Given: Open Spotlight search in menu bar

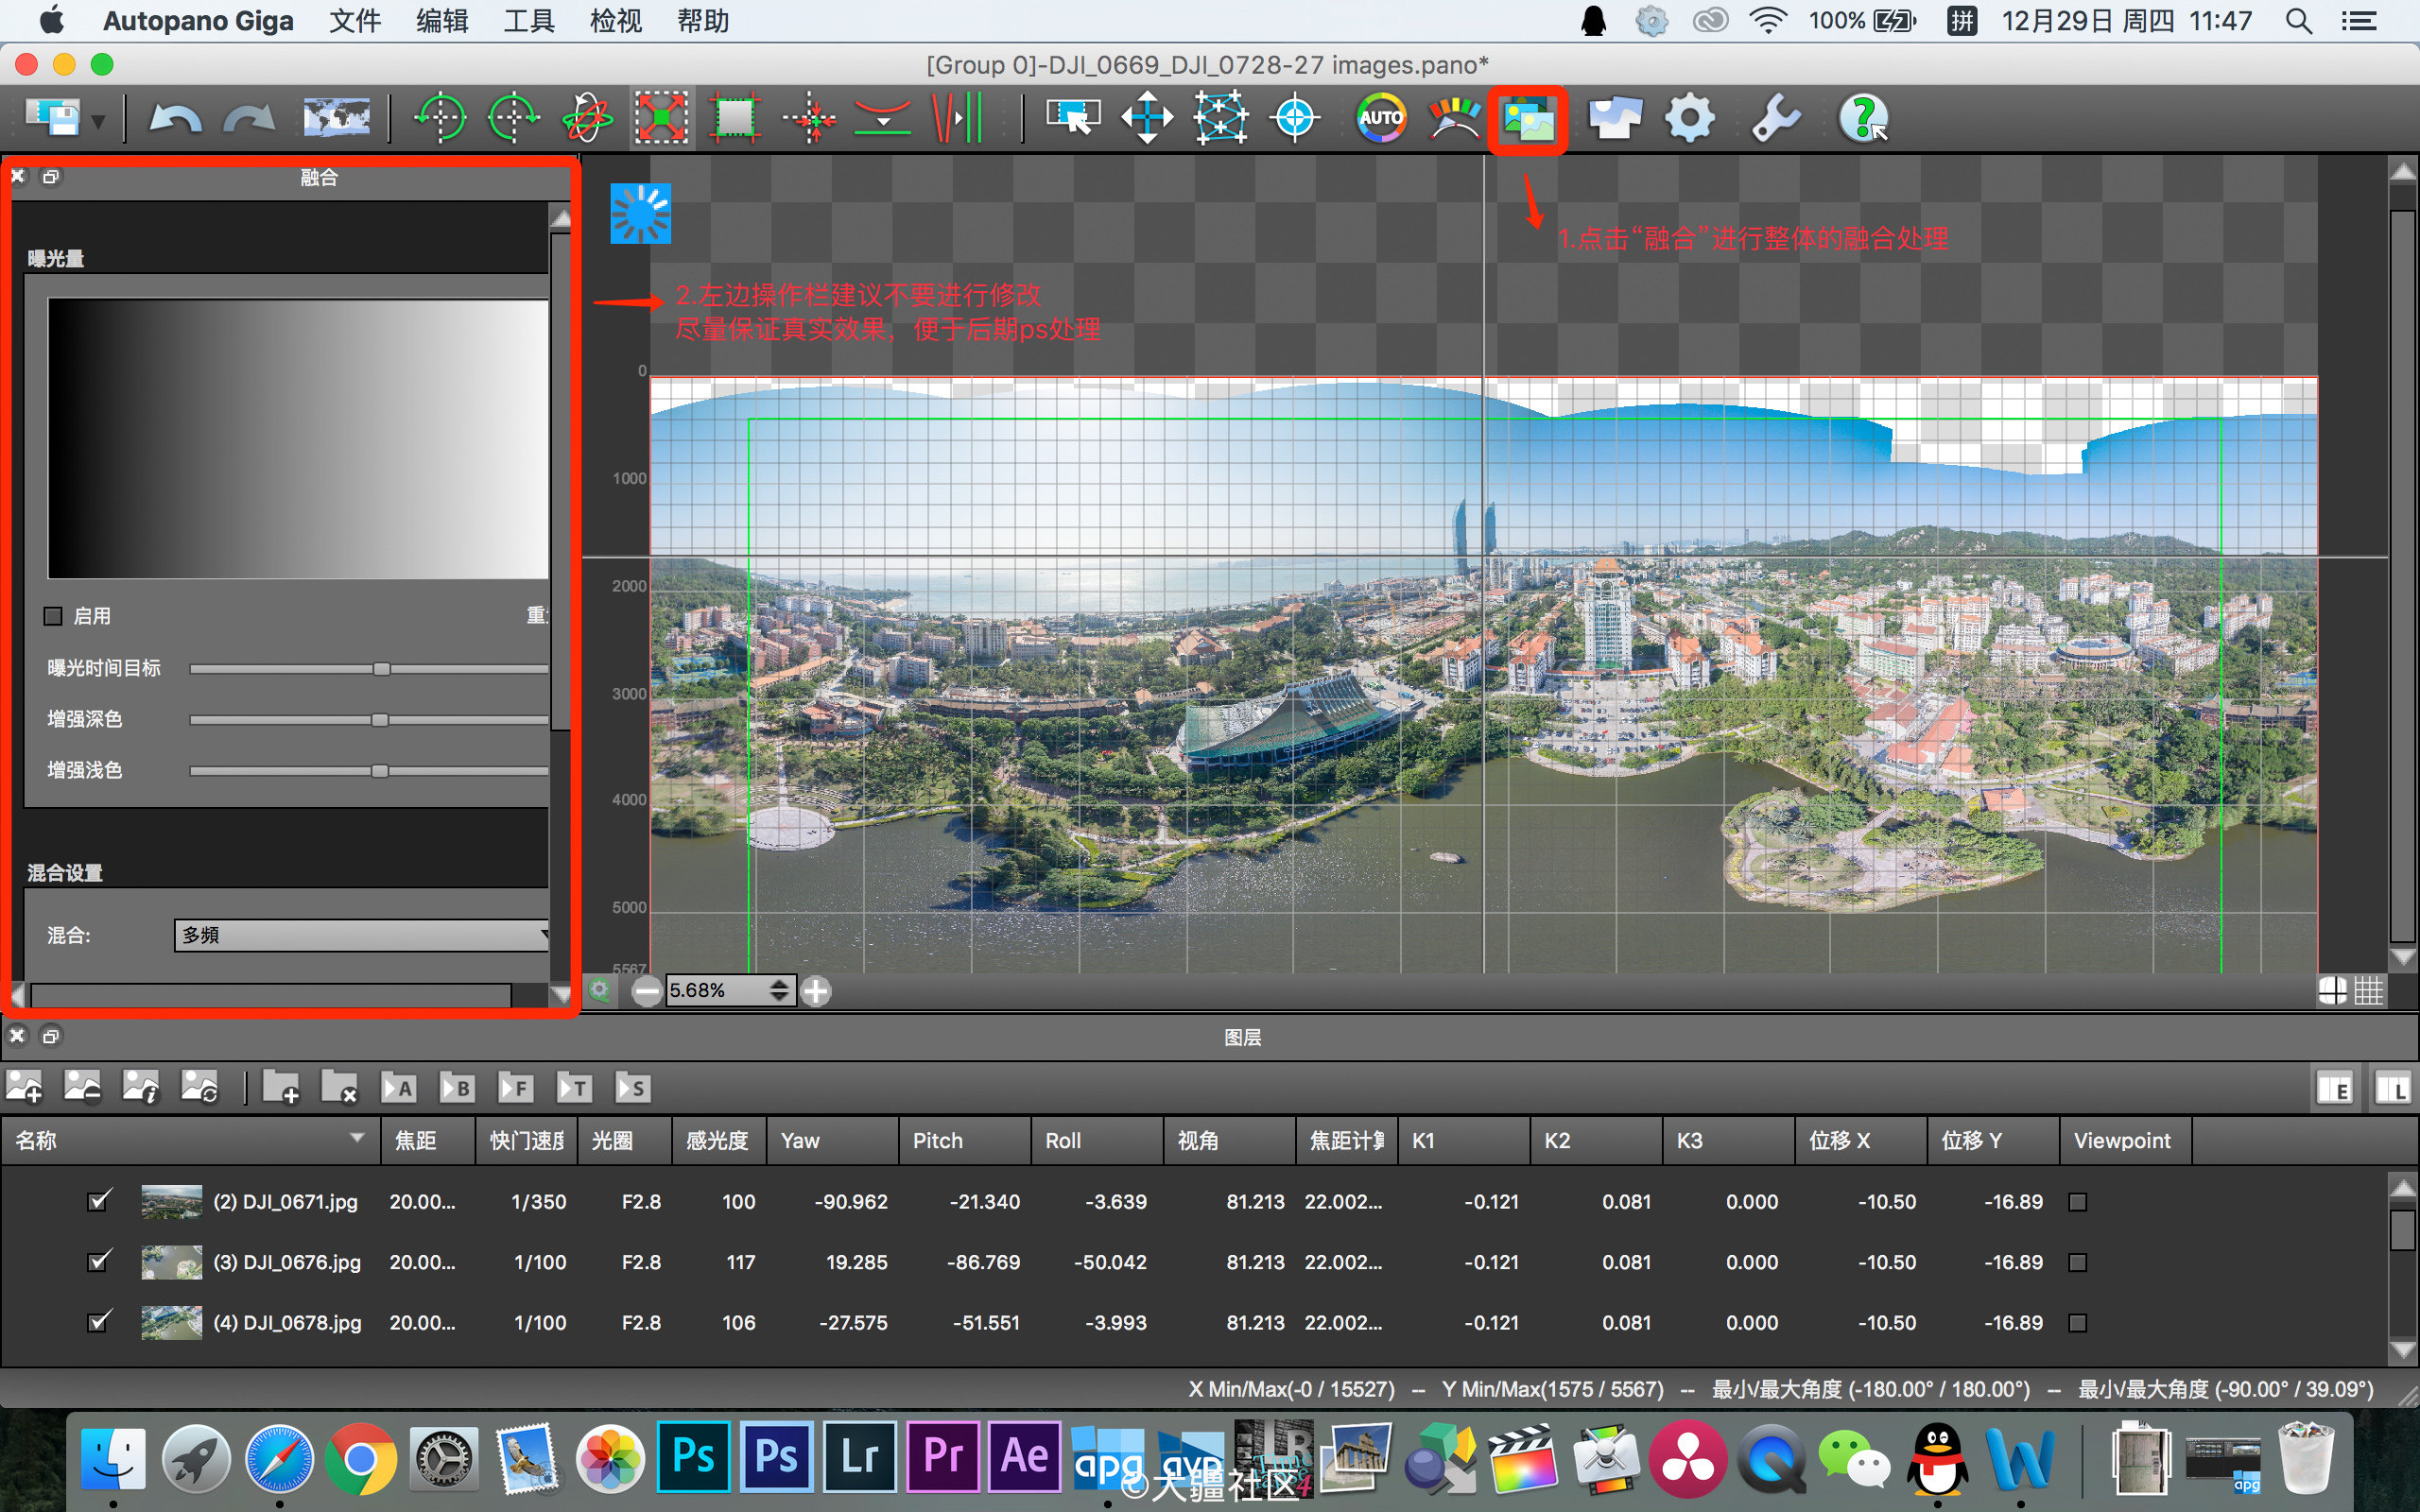Looking at the screenshot, I should tap(2299, 21).
